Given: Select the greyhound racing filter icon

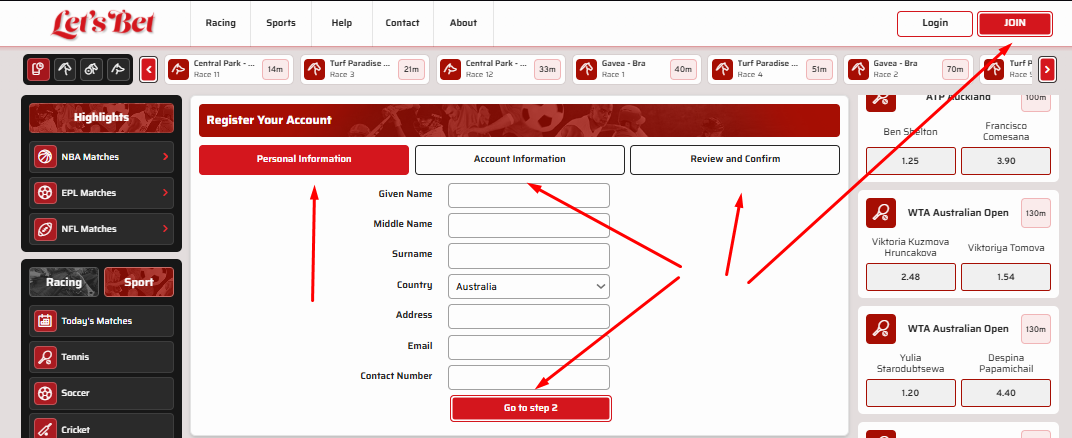Looking at the screenshot, I should pos(118,69).
